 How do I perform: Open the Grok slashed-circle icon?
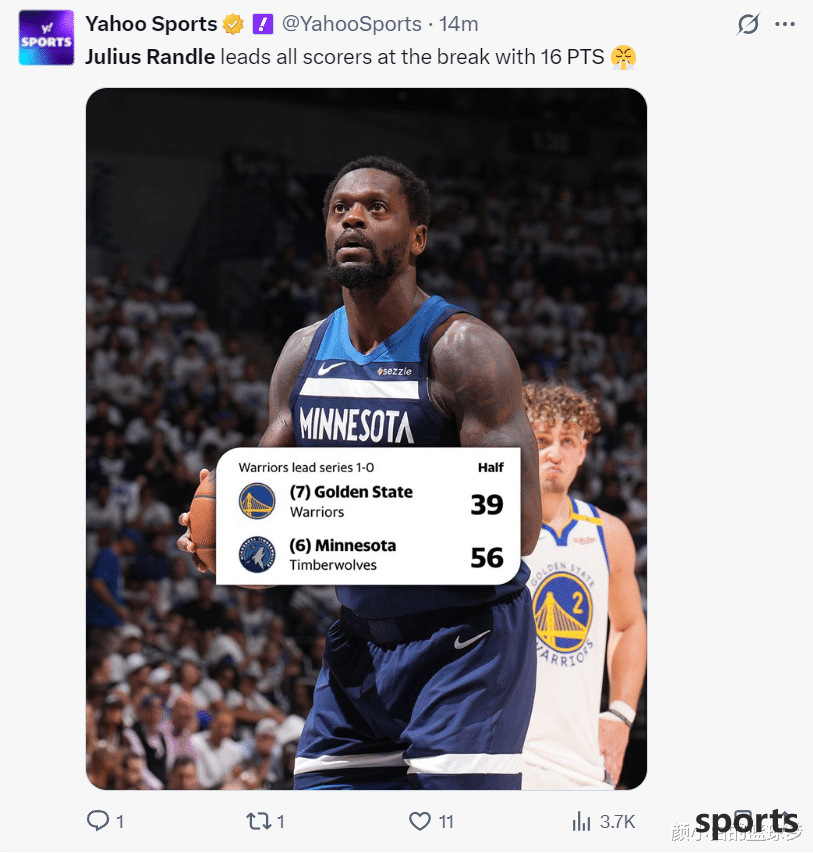[x=748, y=24]
